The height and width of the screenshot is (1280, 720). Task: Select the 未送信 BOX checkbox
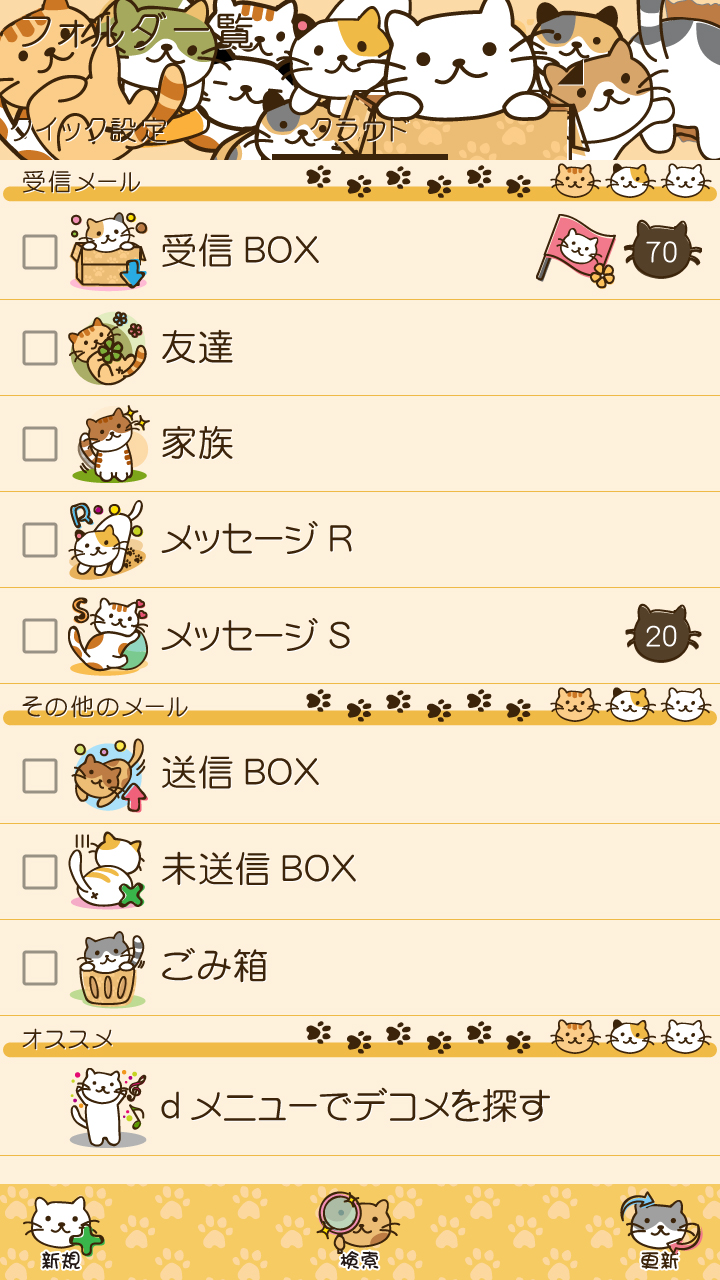(x=40, y=872)
